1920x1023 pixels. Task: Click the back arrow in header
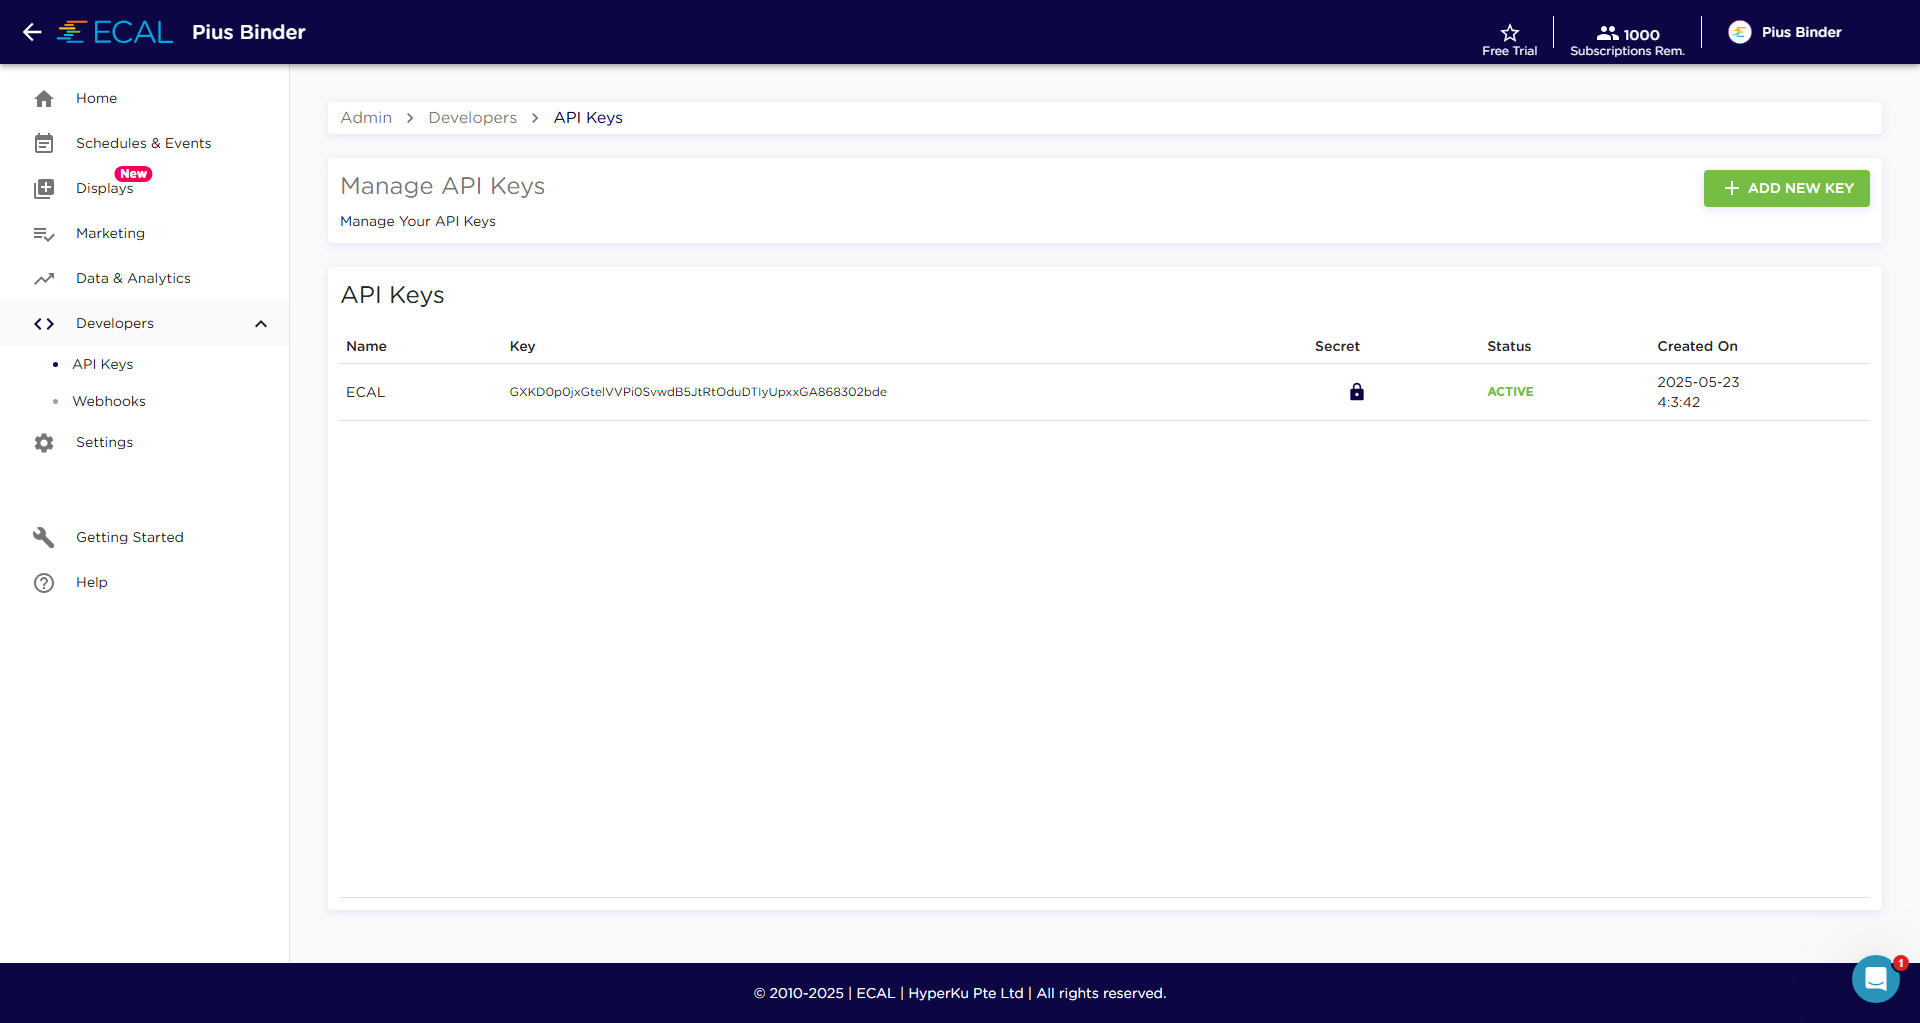32,32
